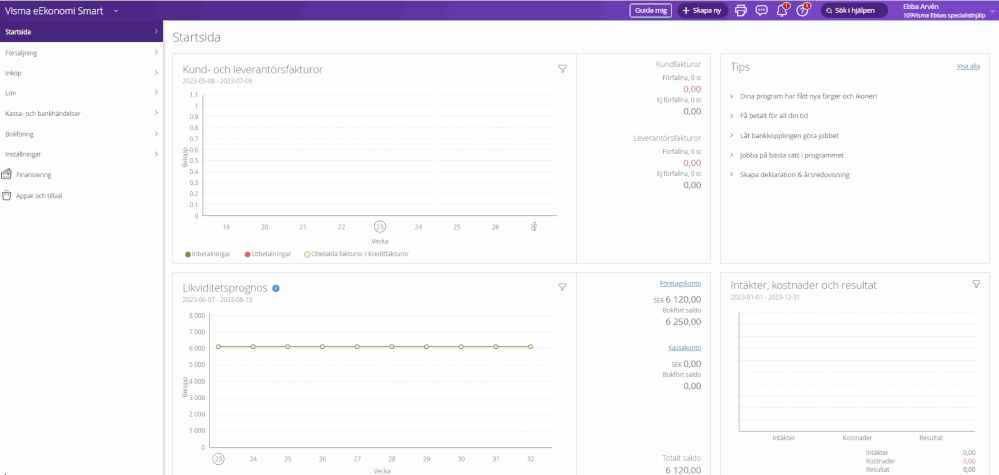Click the SEK 6 120,00 company account amount

pos(677,299)
